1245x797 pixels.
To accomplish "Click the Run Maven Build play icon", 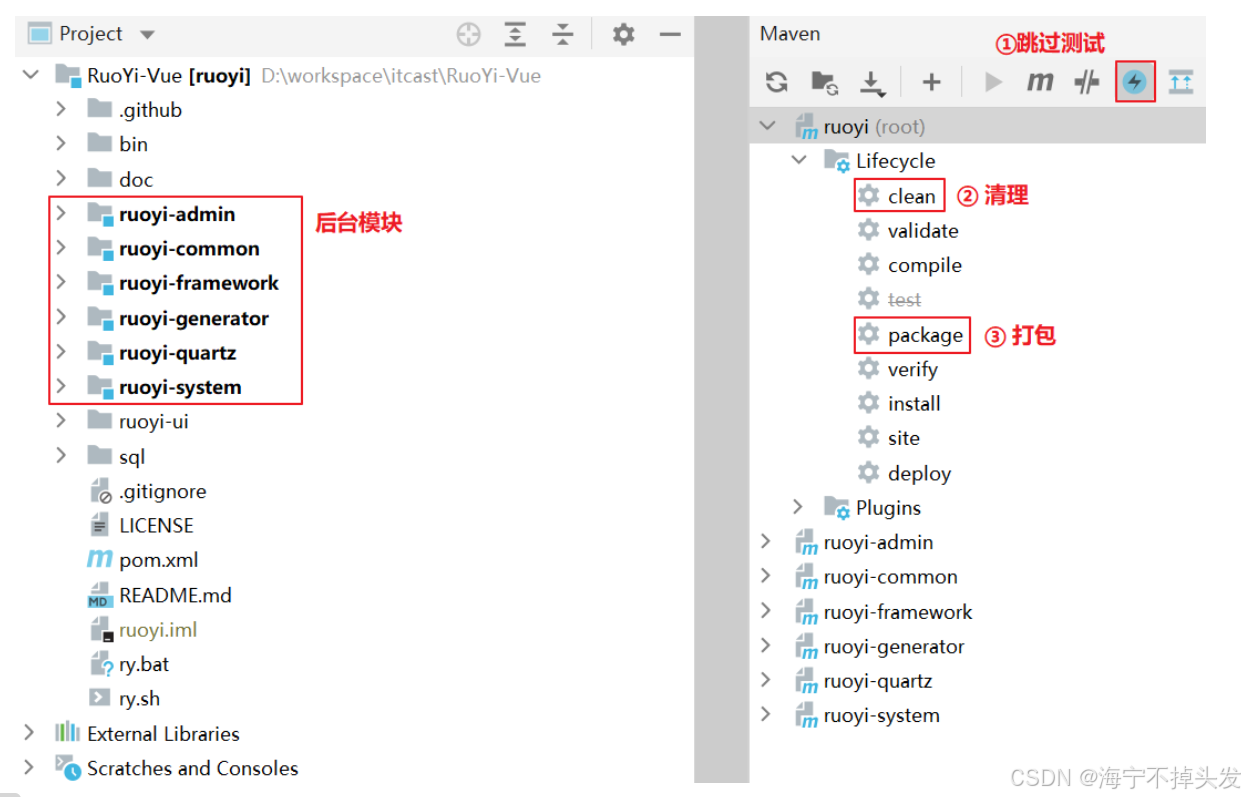I will [993, 82].
